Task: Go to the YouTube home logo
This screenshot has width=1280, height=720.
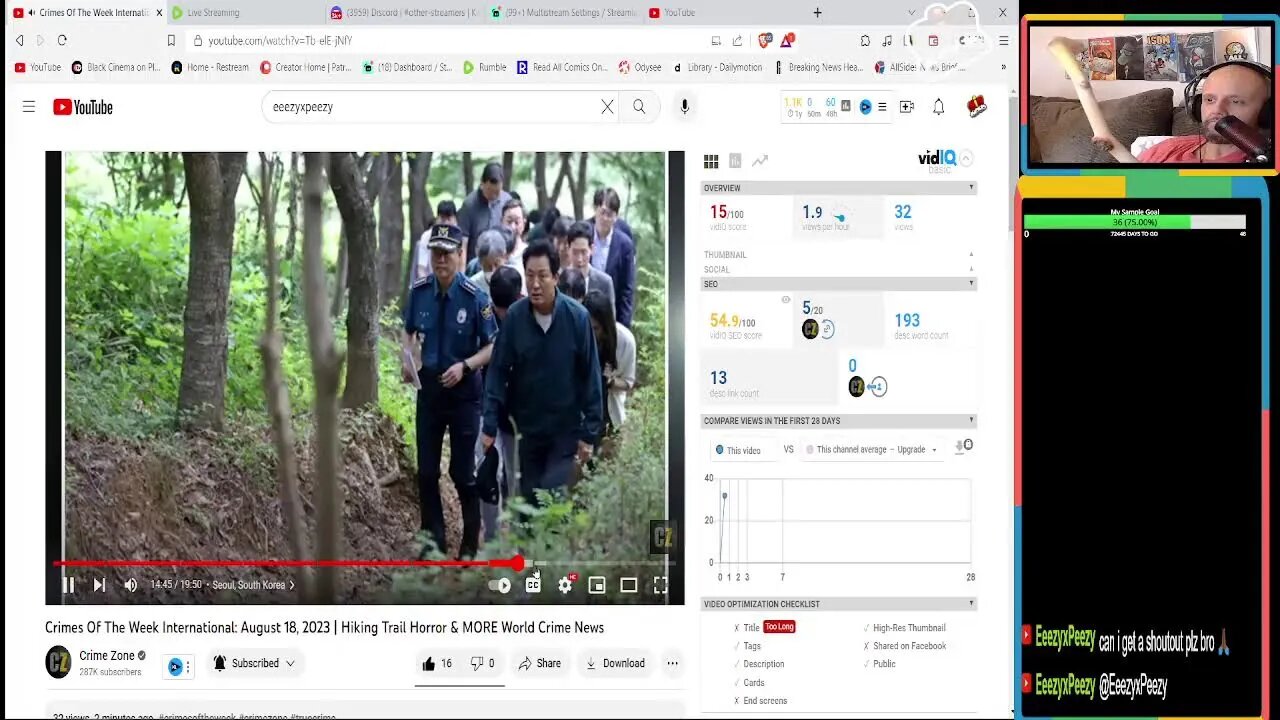Action: click(x=83, y=107)
